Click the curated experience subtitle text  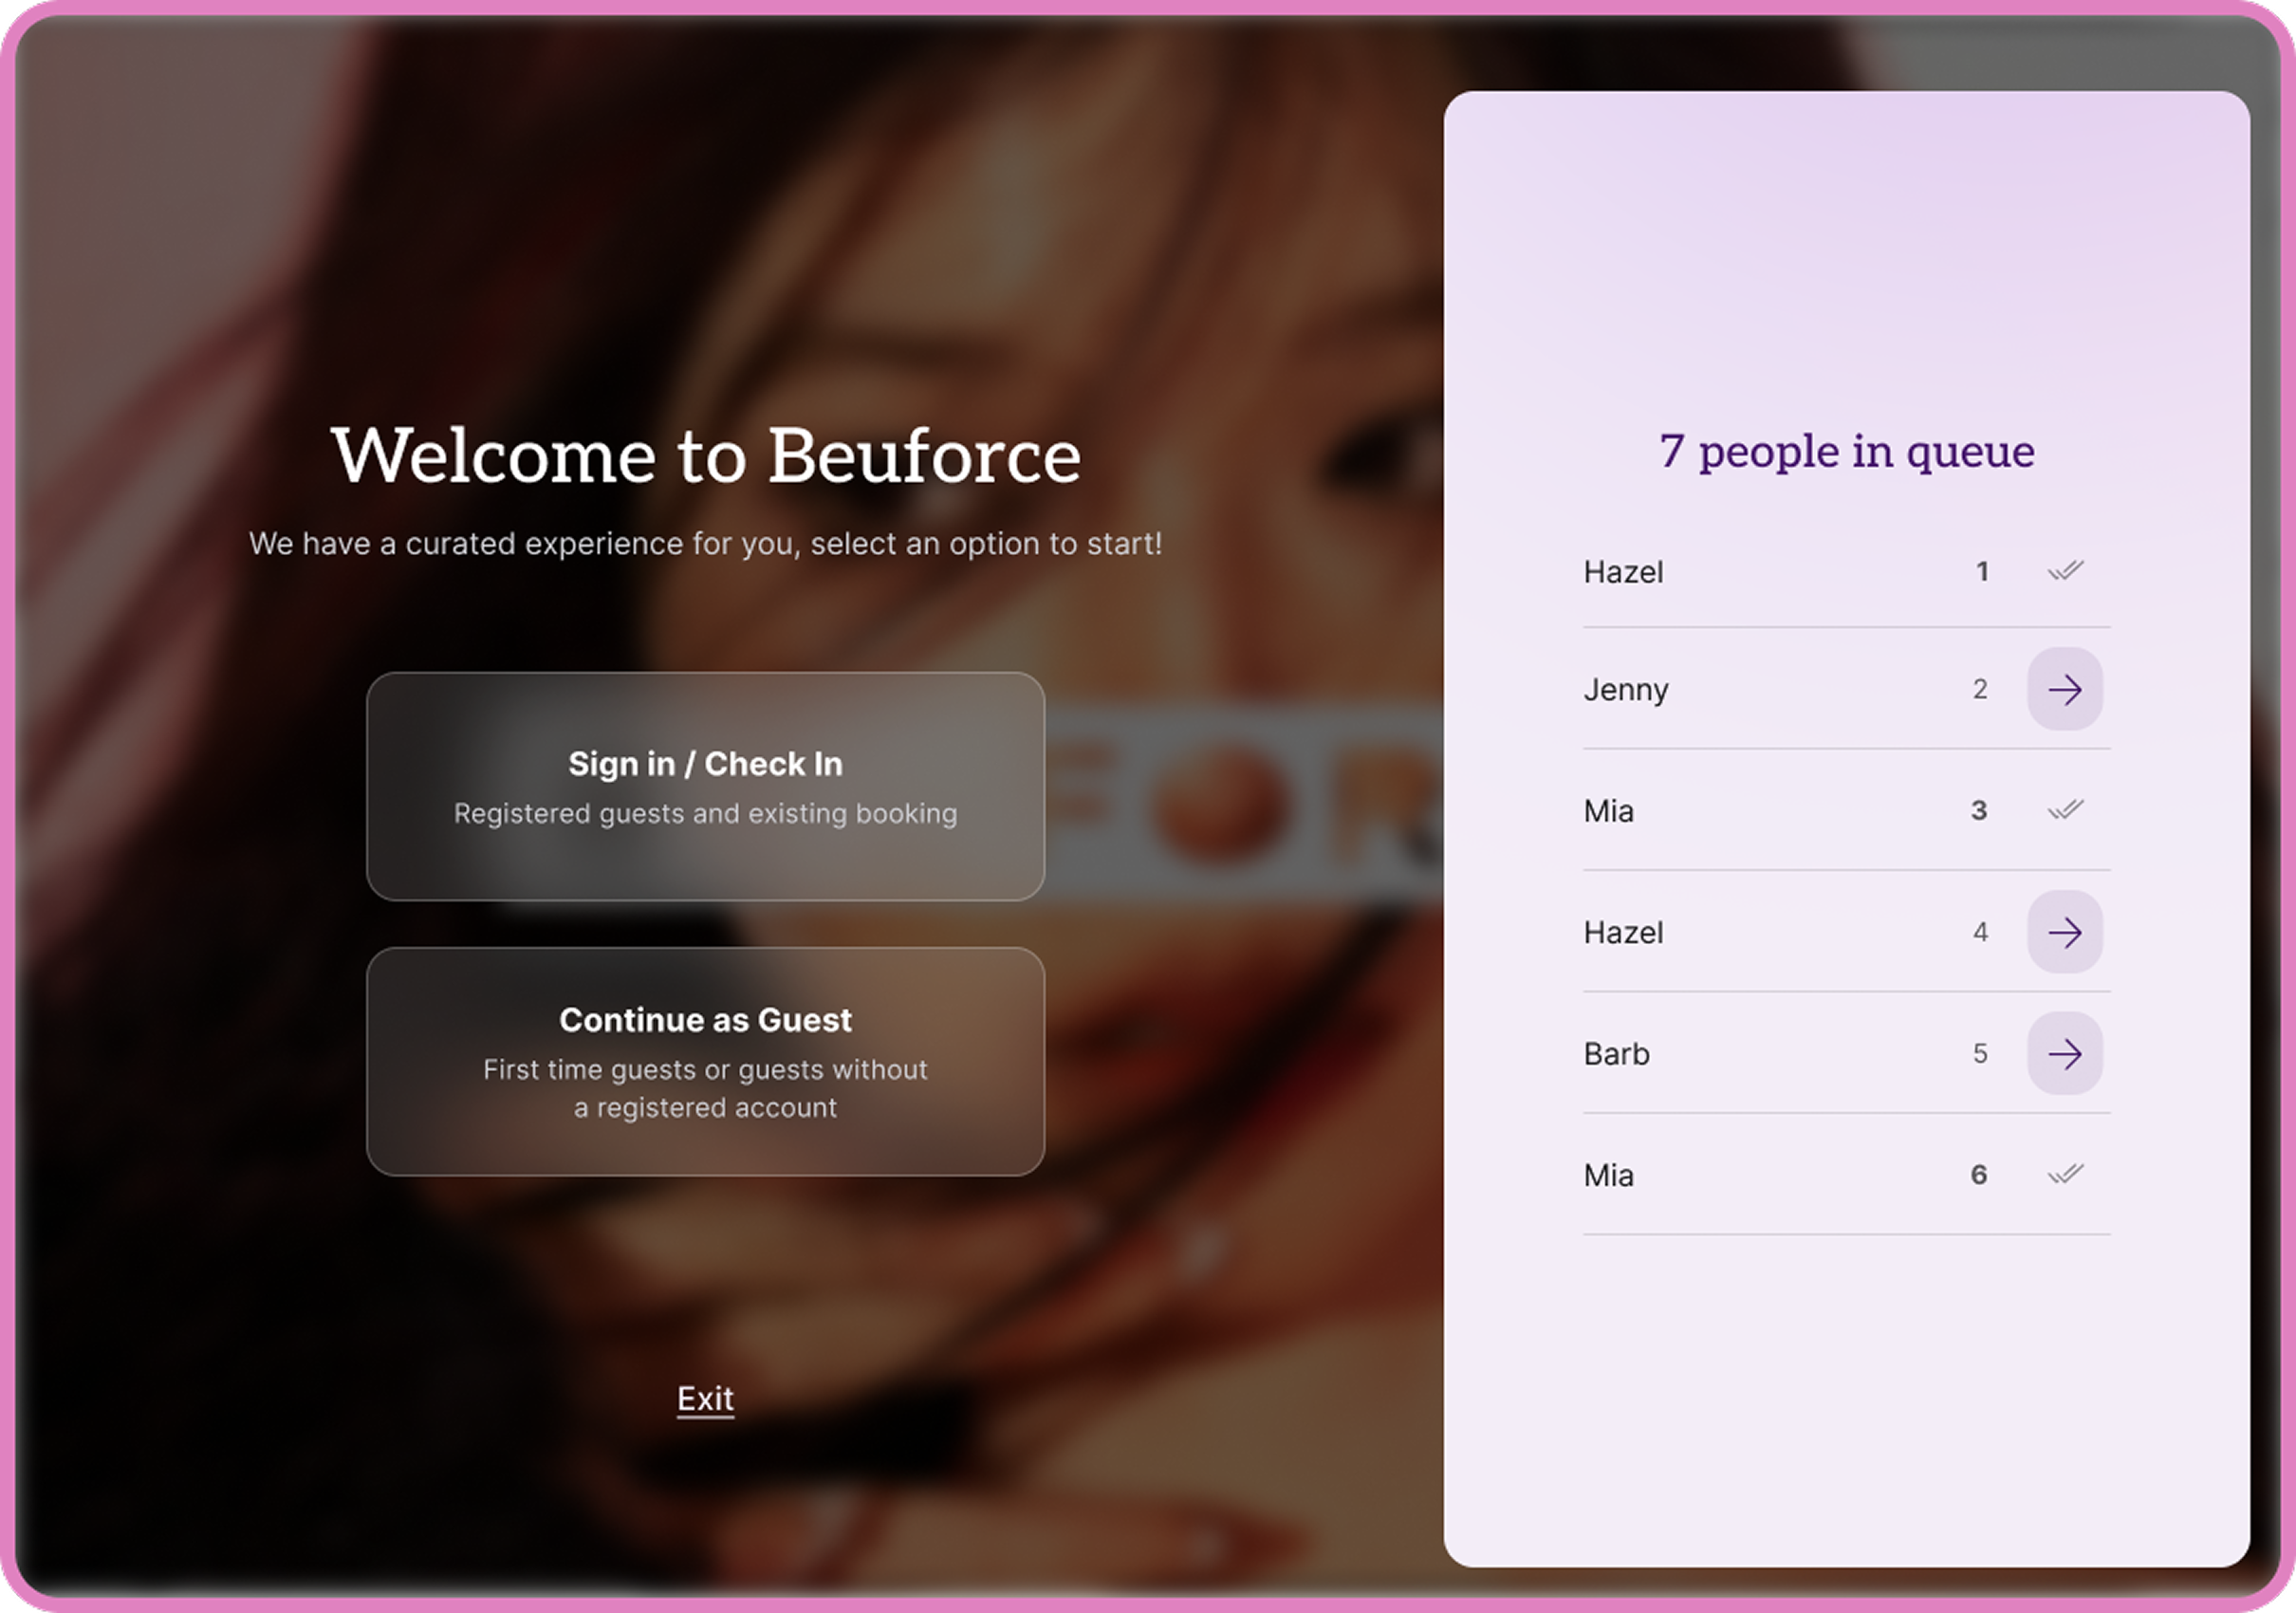click(705, 544)
